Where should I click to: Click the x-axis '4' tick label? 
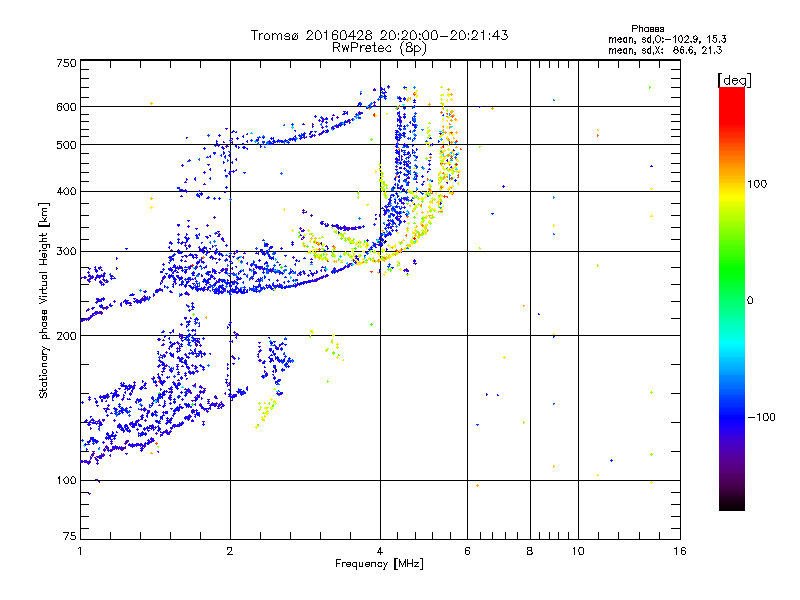pyautogui.click(x=380, y=551)
